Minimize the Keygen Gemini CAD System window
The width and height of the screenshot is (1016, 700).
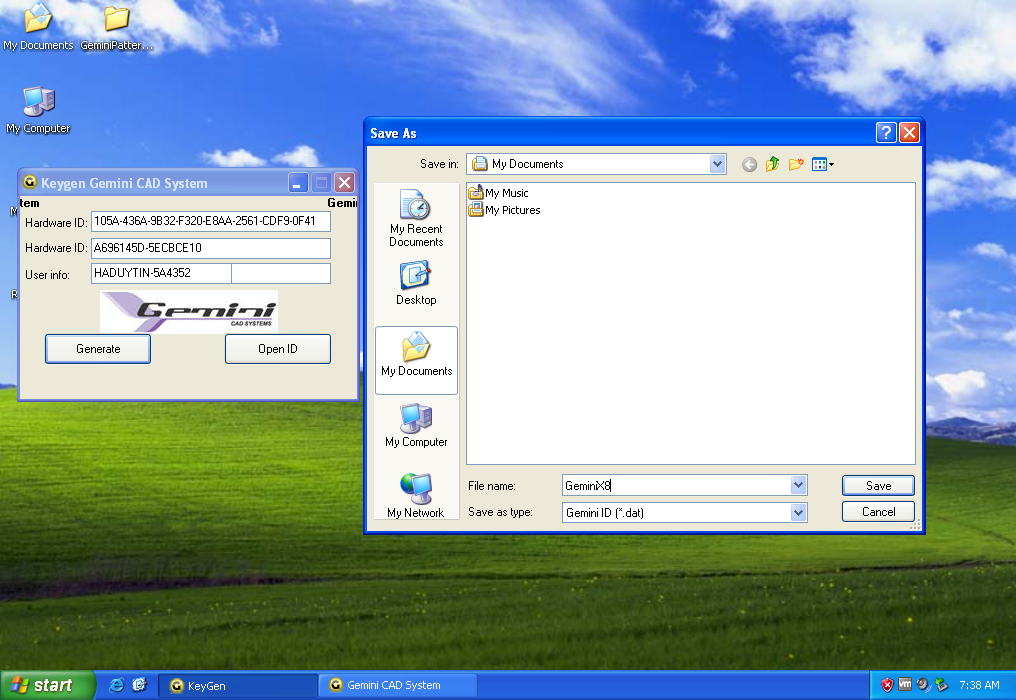298,183
